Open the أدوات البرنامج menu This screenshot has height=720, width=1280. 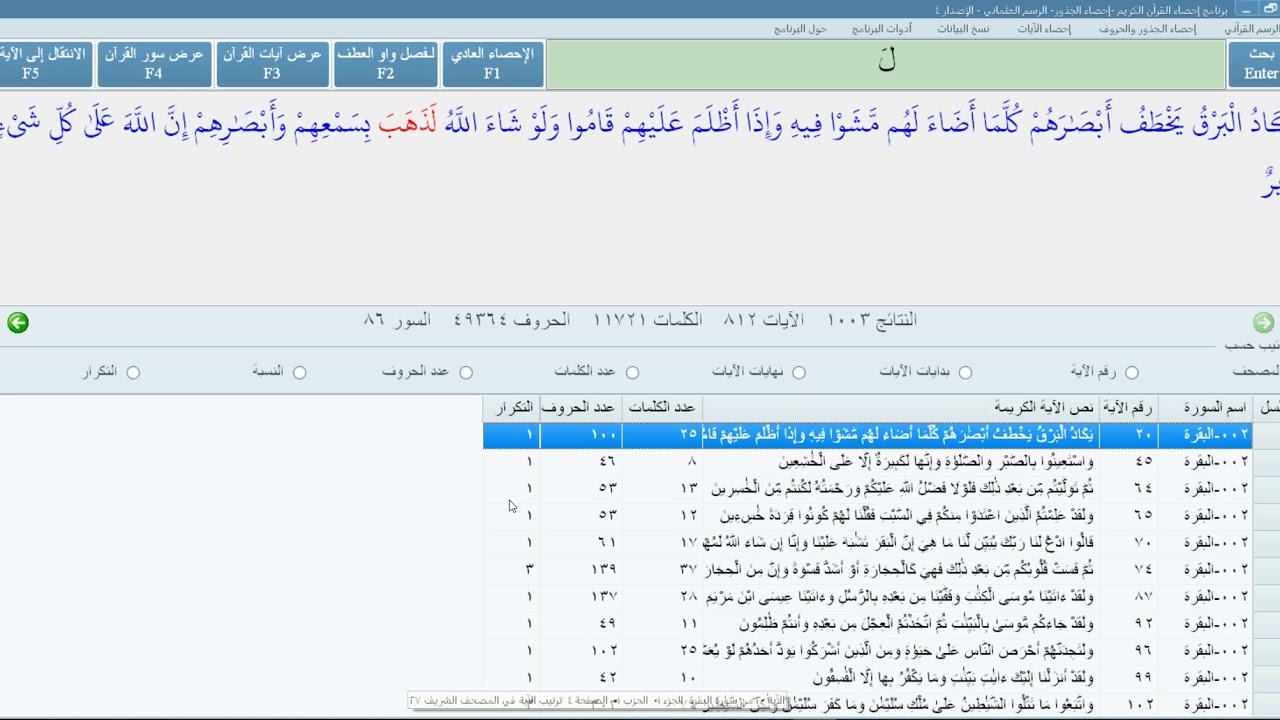[x=882, y=29]
